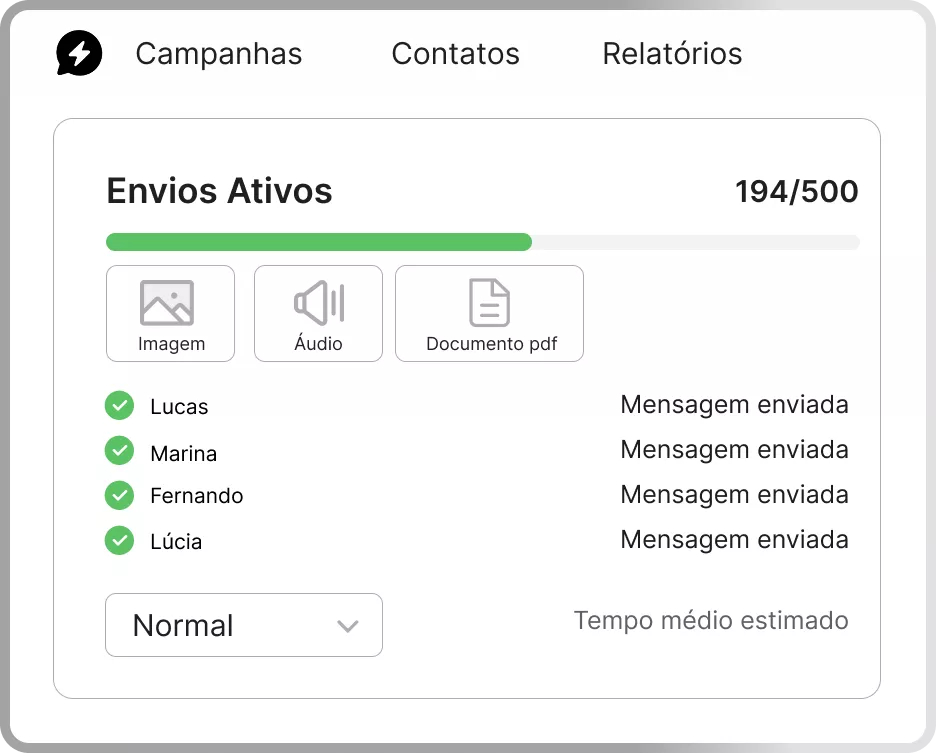Select the Imagem attachment icon
The height and width of the screenshot is (753, 936).
(x=167, y=302)
